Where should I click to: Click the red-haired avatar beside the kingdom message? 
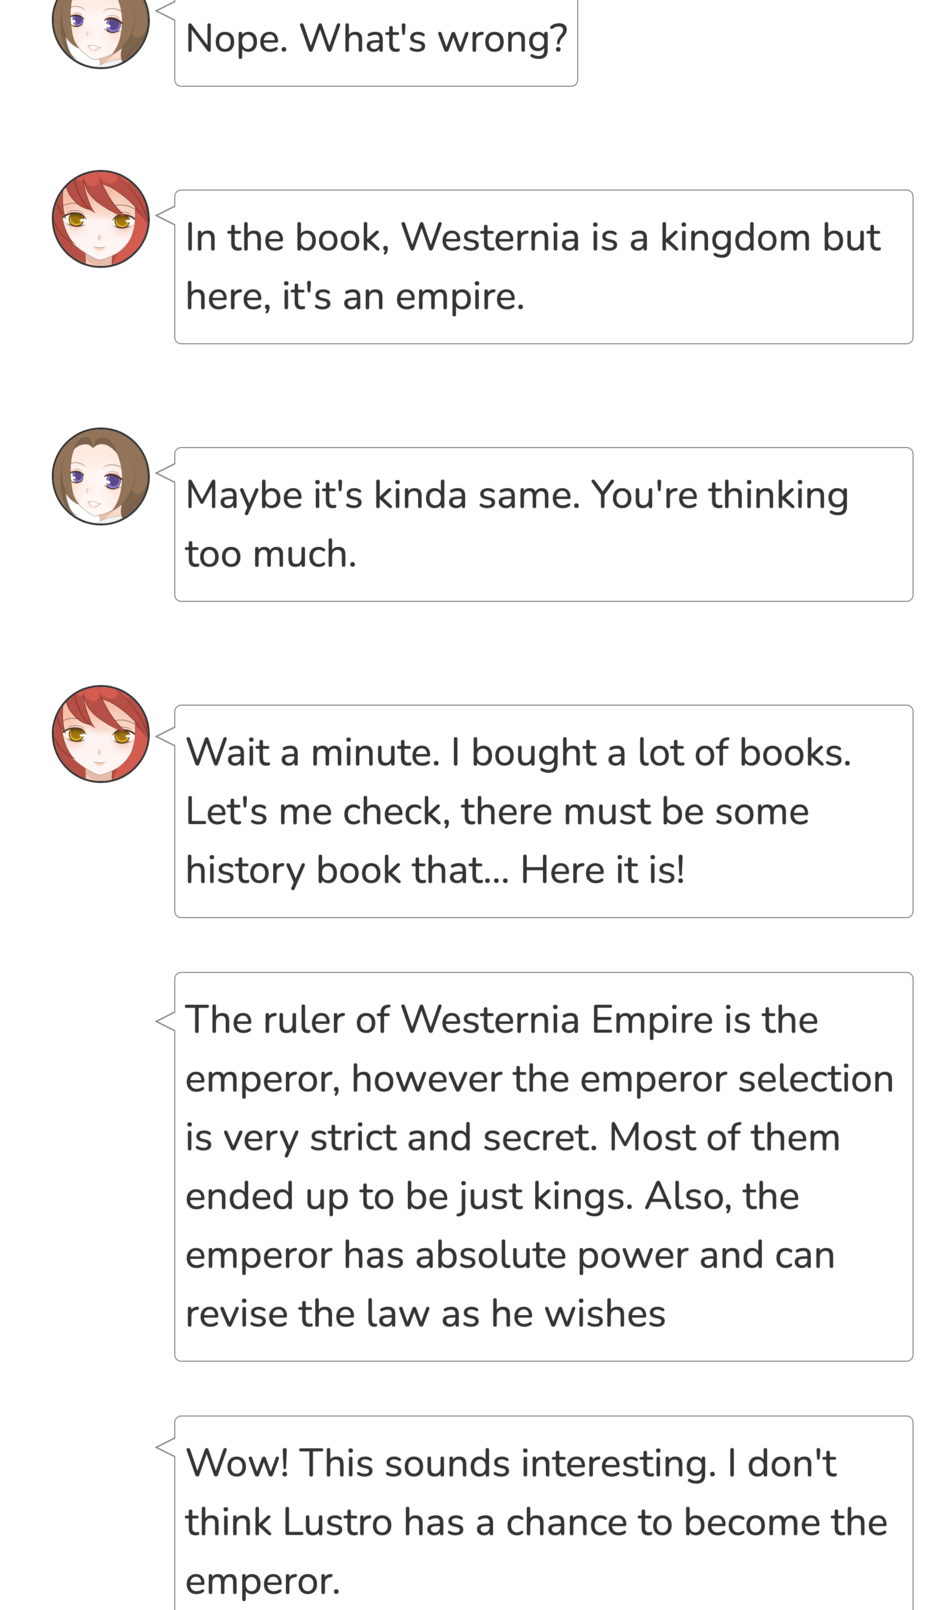(x=100, y=219)
